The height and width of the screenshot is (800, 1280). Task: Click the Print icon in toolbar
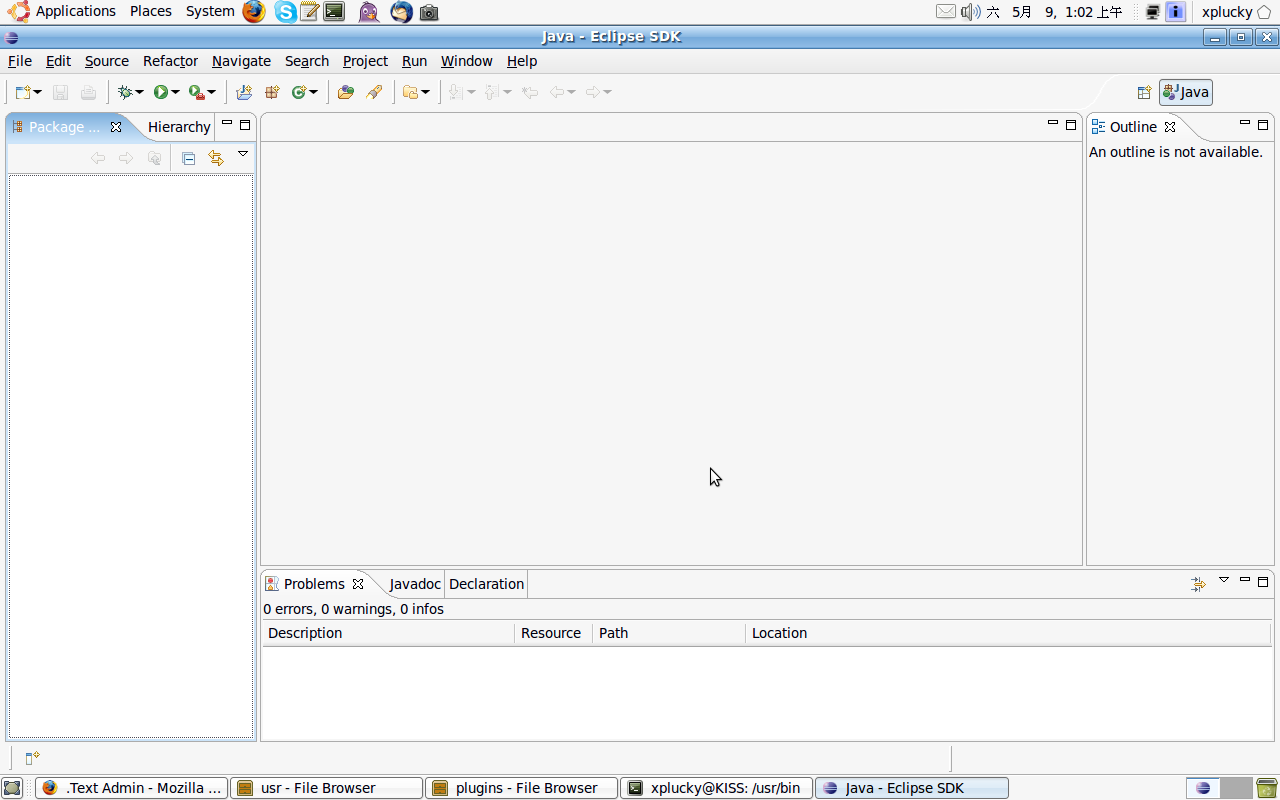pyautogui.click(x=88, y=92)
